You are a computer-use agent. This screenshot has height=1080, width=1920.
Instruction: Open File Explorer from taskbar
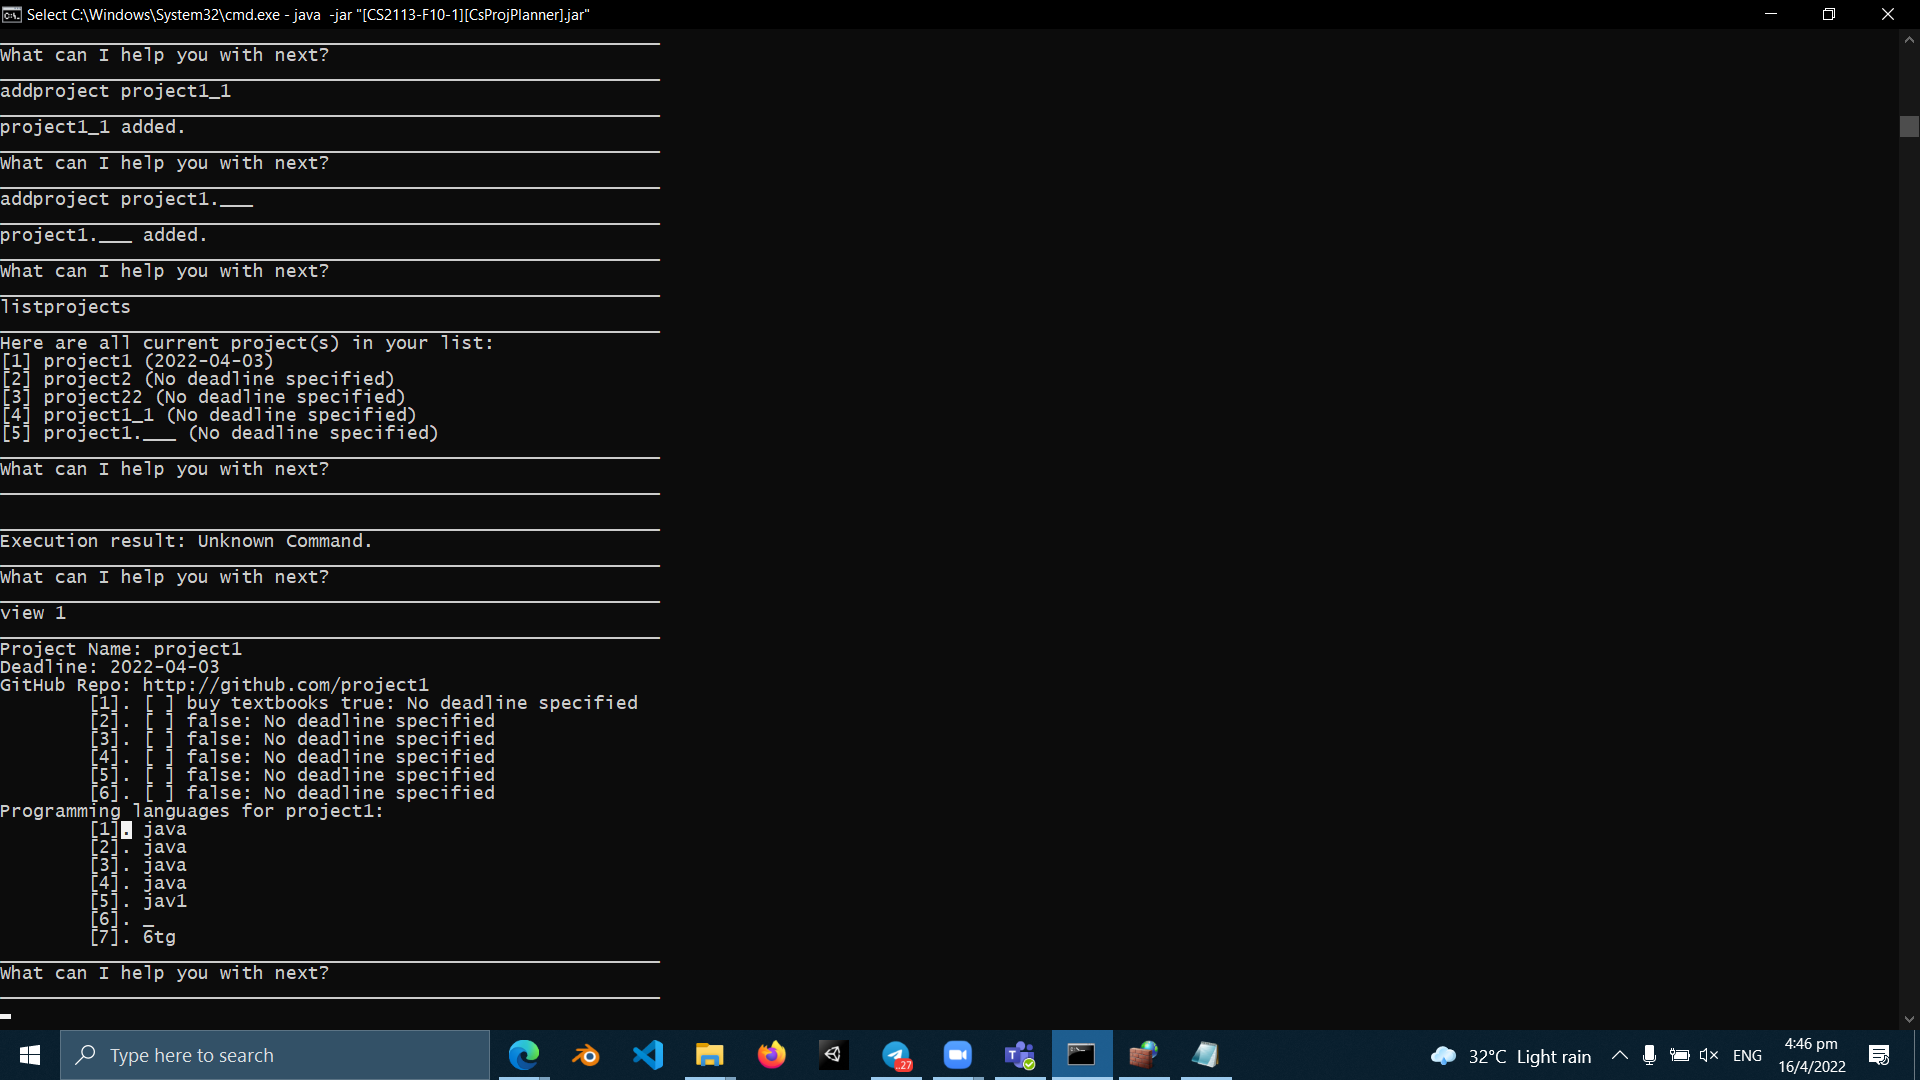pos(710,1055)
